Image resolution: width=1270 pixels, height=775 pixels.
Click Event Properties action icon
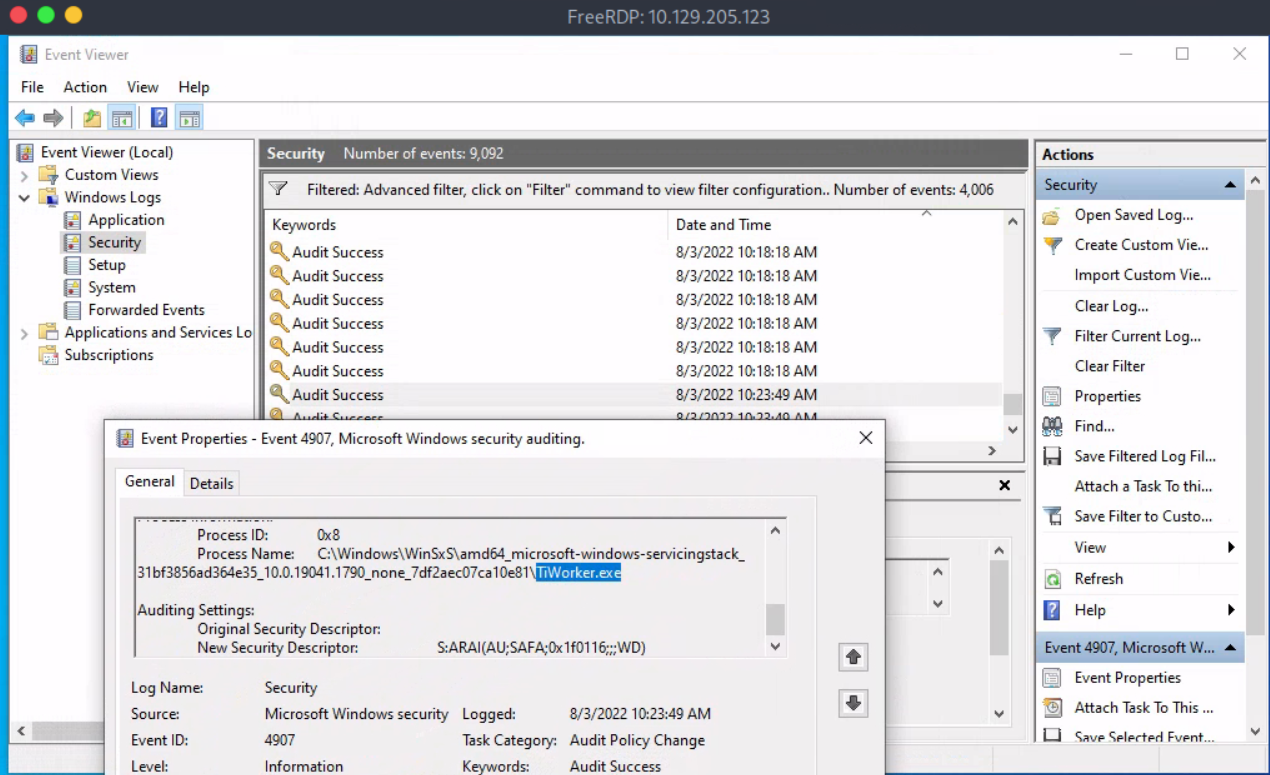pos(1052,678)
